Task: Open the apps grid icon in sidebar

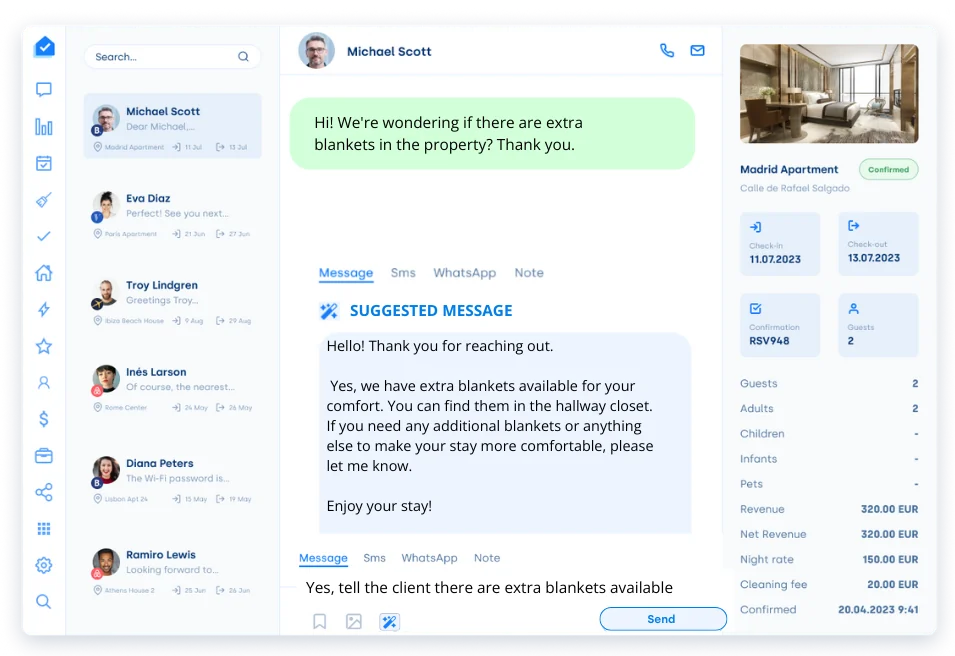Action: coord(44,529)
